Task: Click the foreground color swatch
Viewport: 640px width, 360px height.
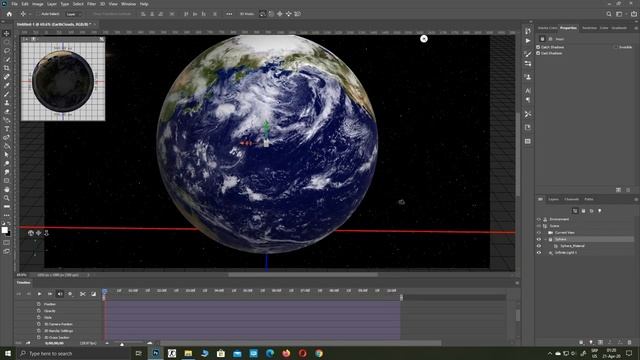Action: click(4, 230)
